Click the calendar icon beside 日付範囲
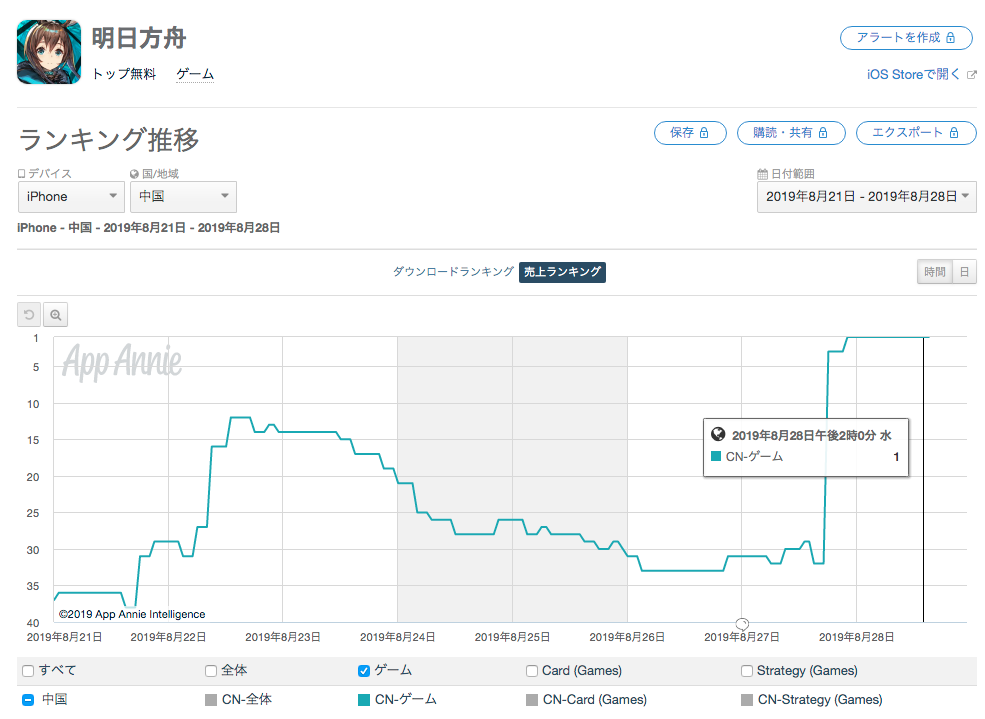This screenshot has height=719, width=985. [x=763, y=174]
